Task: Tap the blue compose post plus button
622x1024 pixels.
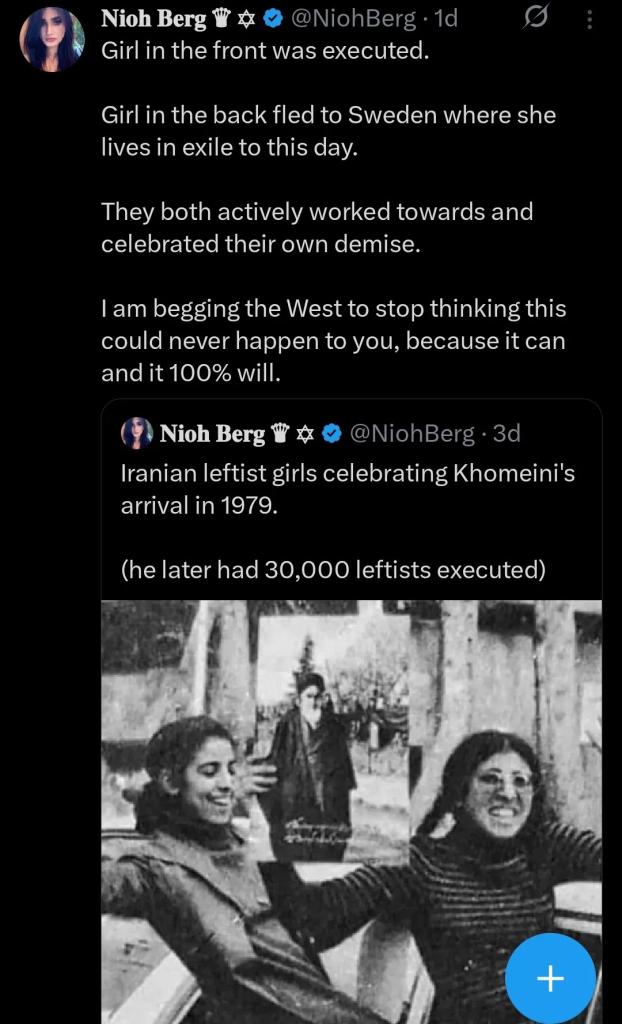Action: tap(550, 978)
